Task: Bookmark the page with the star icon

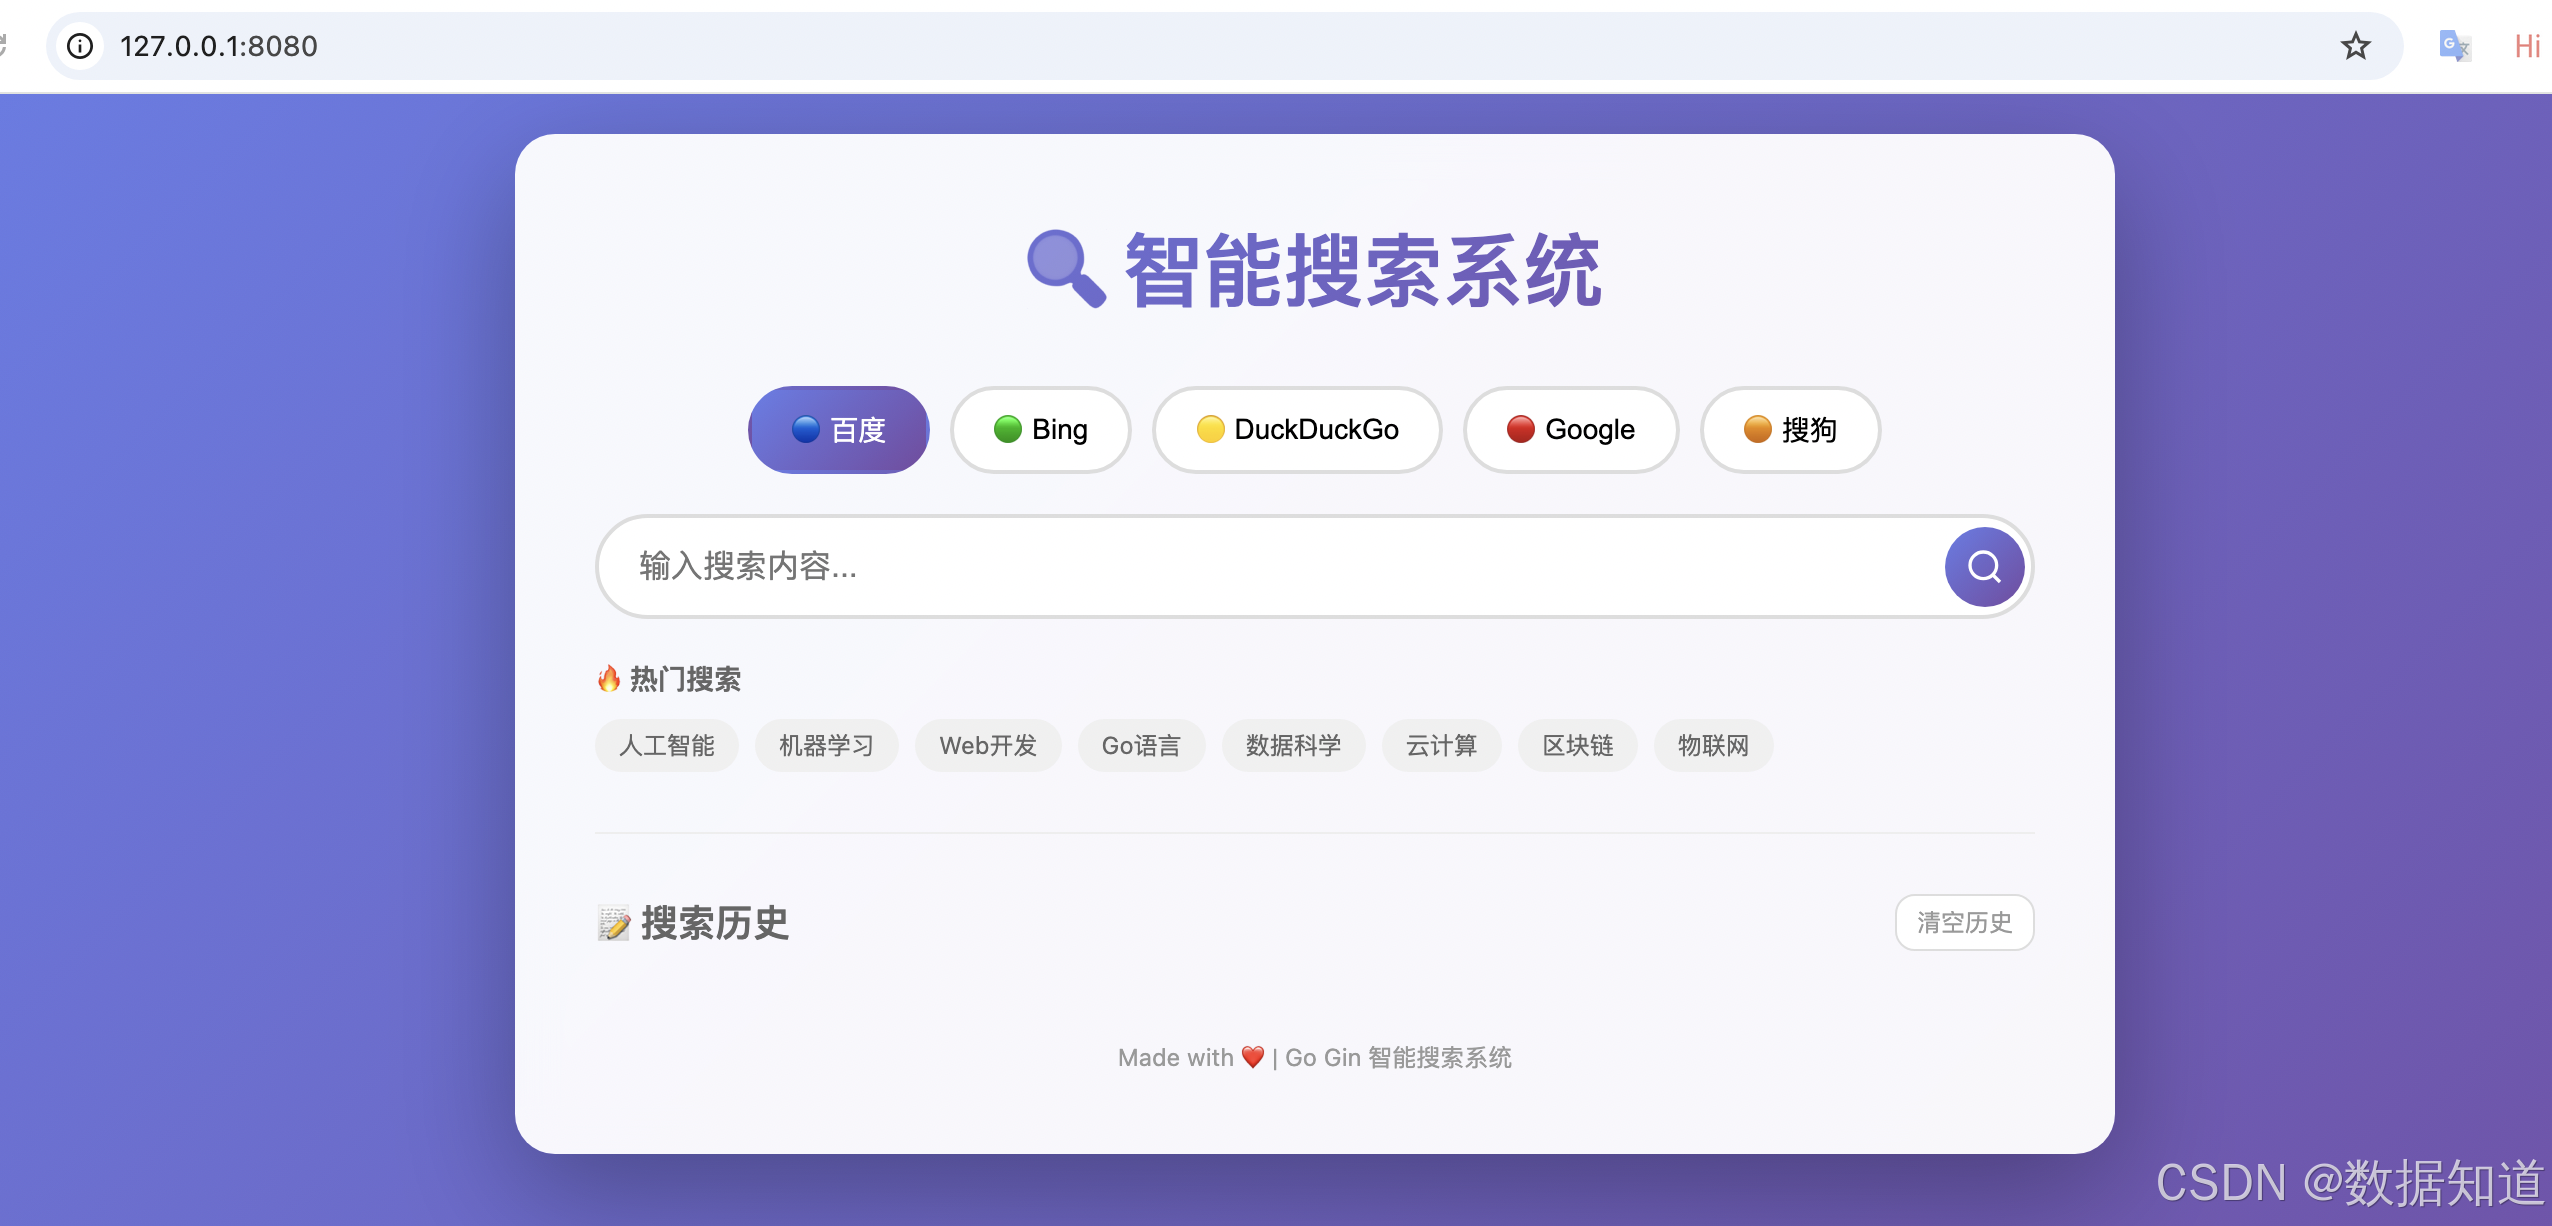Action: click(2356, 46)
